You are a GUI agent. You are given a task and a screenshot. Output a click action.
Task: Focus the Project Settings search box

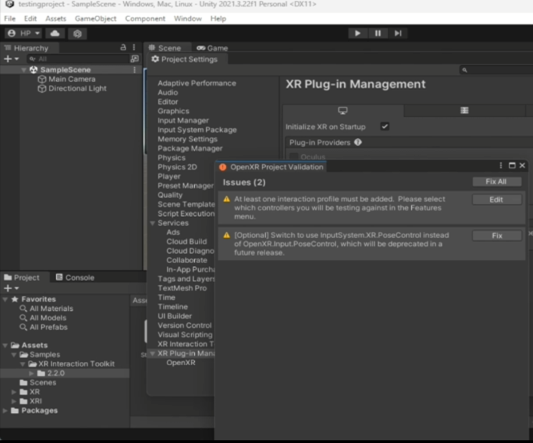point(496,70)
